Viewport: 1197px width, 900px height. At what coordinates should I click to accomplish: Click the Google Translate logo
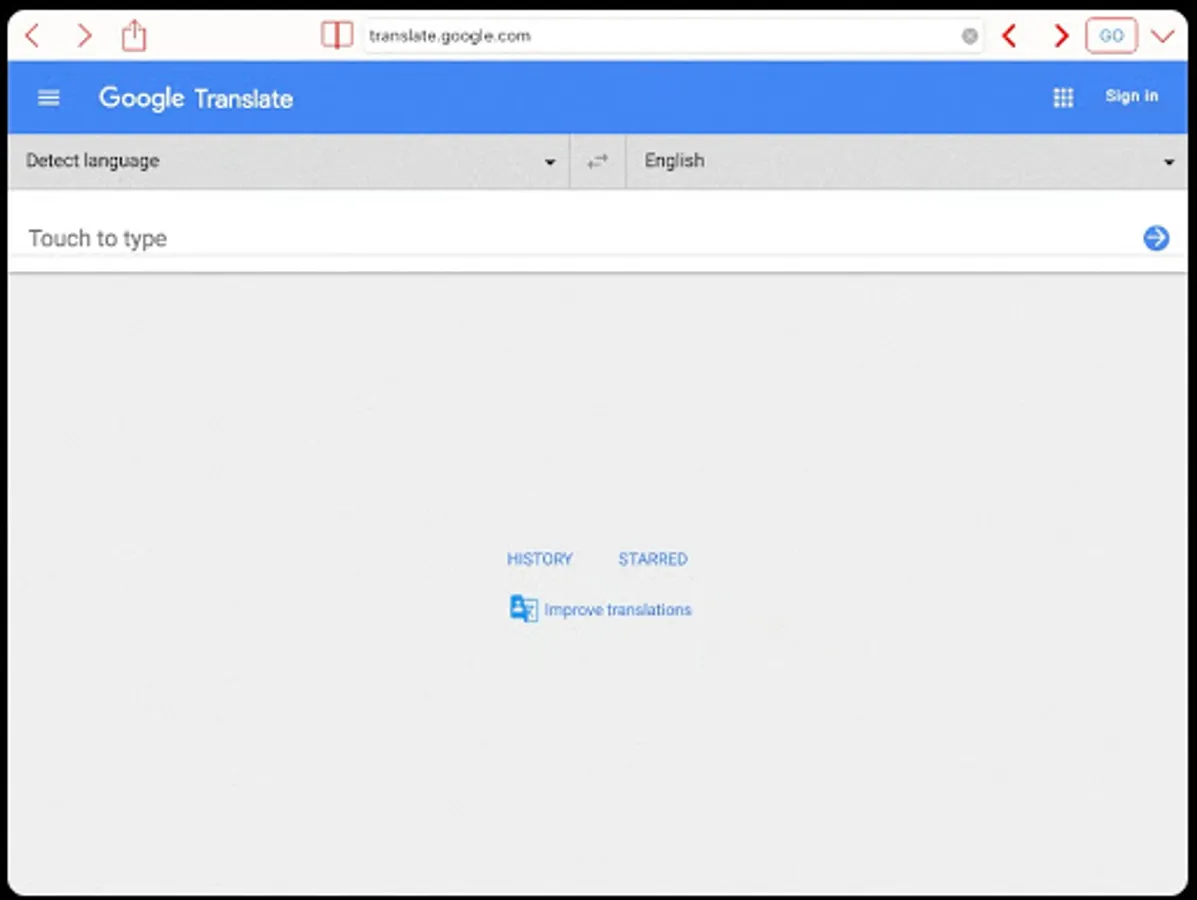pos(196,98)
